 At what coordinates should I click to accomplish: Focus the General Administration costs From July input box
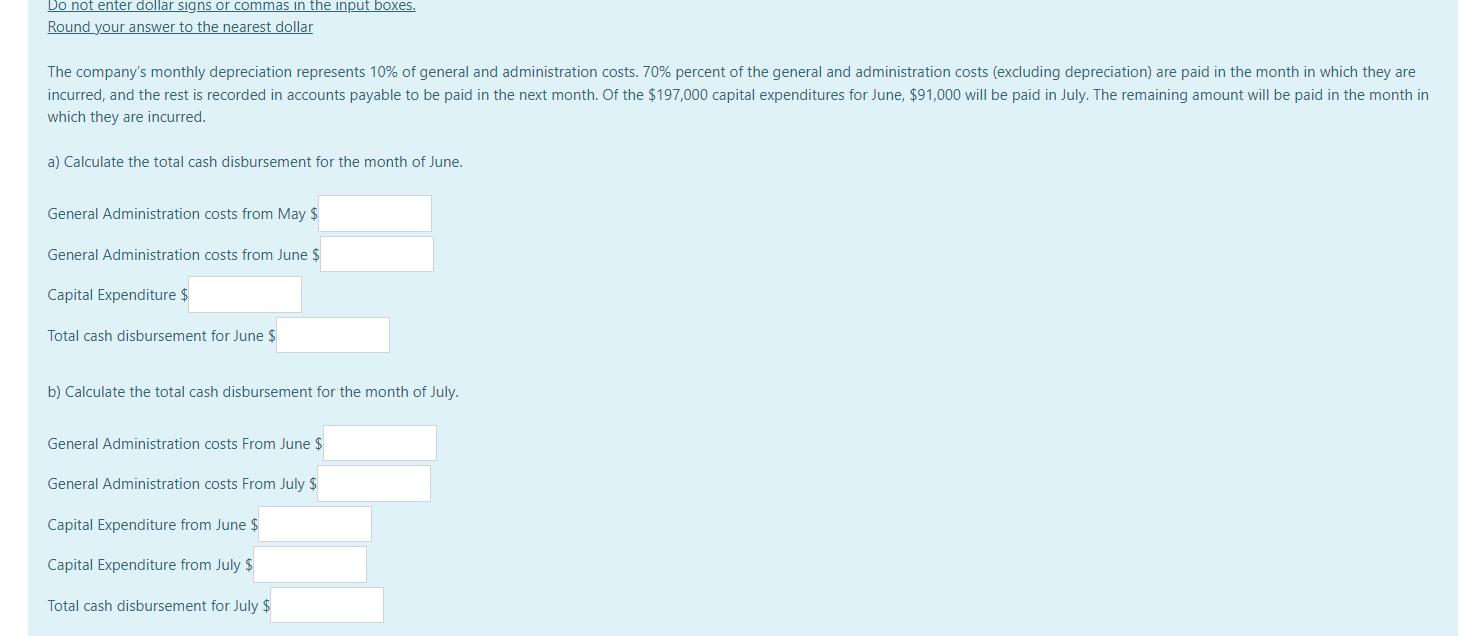click(373, 482)
